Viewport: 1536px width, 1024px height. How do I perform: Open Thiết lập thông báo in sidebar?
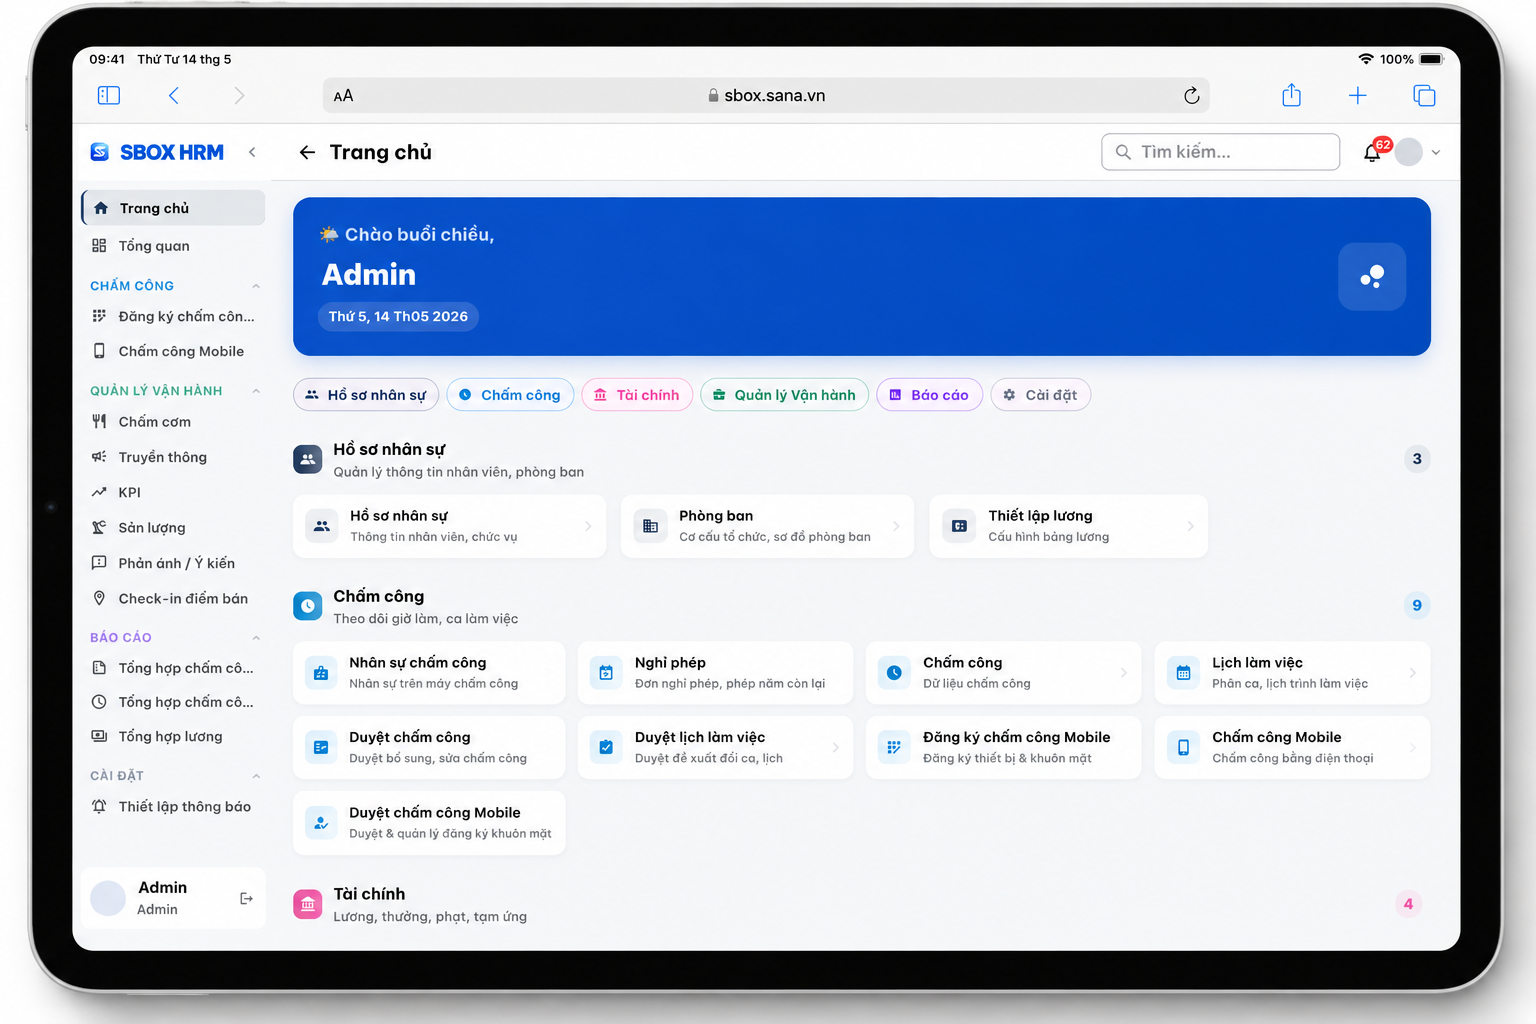pyautogui.click(x=173, y=806)
